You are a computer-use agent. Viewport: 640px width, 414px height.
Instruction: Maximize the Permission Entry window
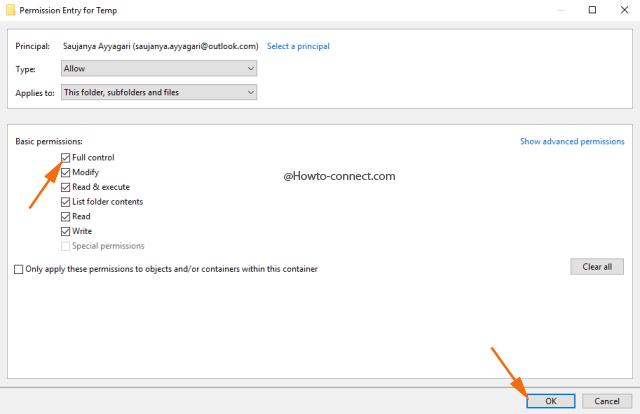592,9
